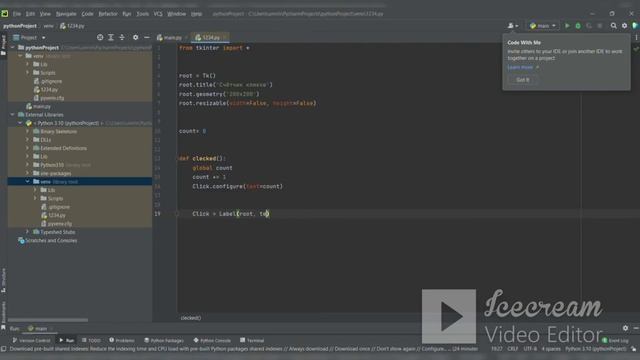Open the Version Control tool tab

31,340
